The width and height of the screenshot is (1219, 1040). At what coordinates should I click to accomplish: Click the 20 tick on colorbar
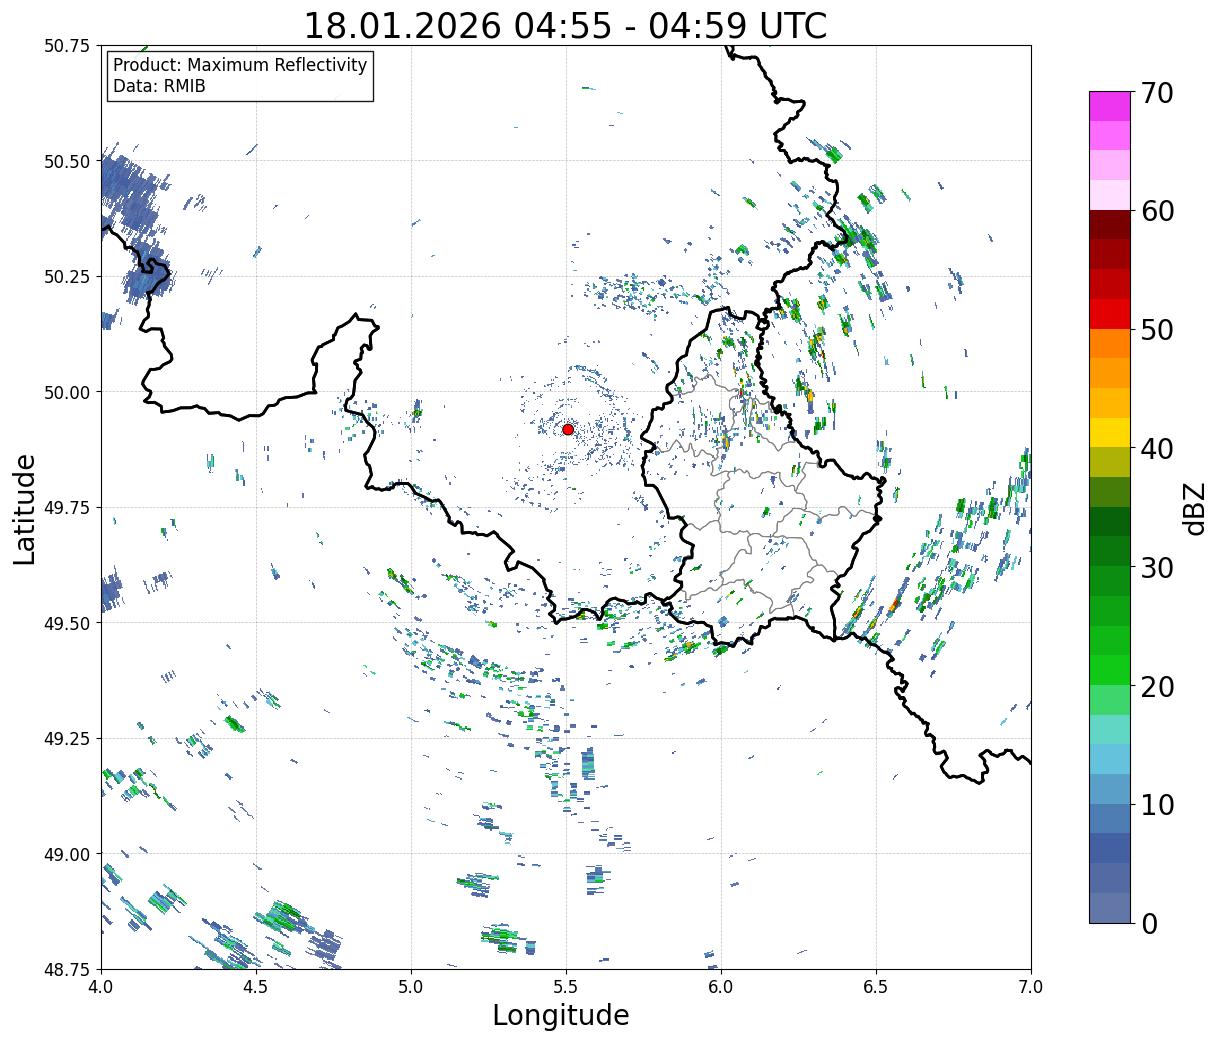[x=1156, y=686]
